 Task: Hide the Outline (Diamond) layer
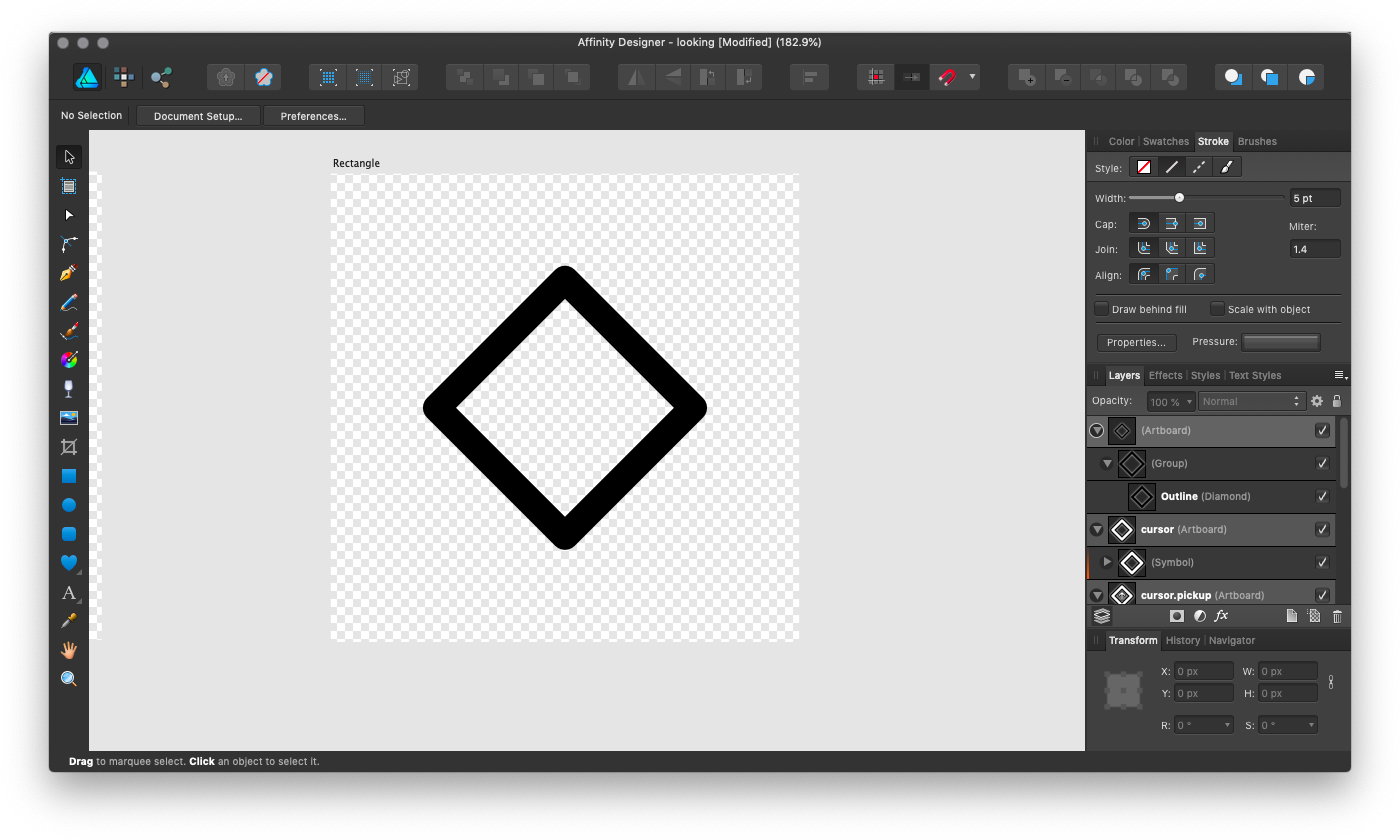point(1322,496)
